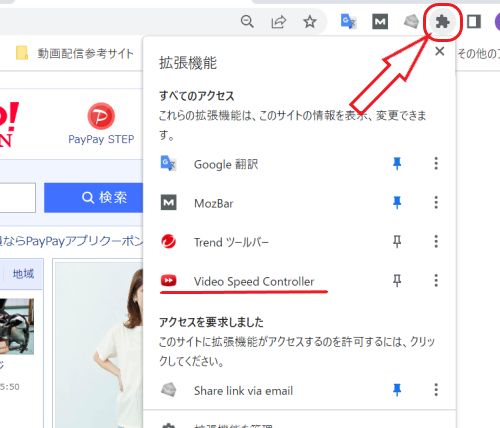This screenshot has height=428, width=500.
Task: Unpin Share link via email
Action: click(397, 390)
